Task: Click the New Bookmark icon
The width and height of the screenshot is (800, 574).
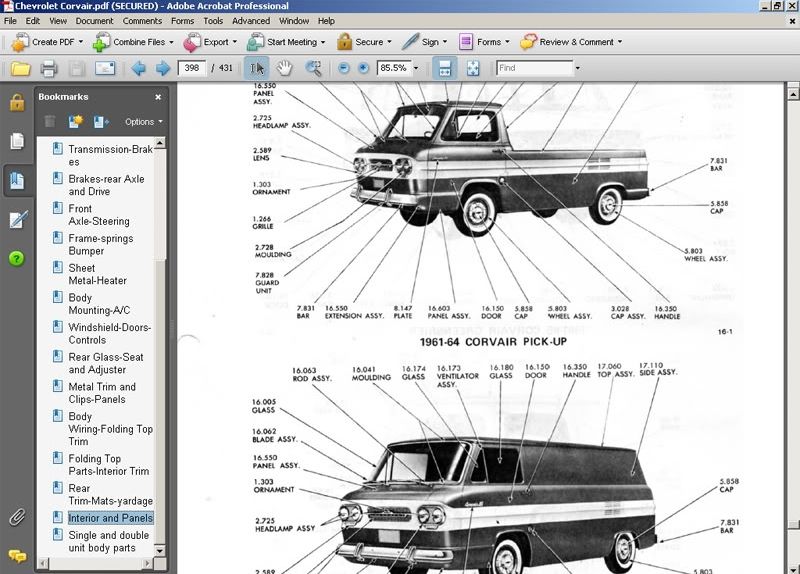Action: click(x=75, y=122)
